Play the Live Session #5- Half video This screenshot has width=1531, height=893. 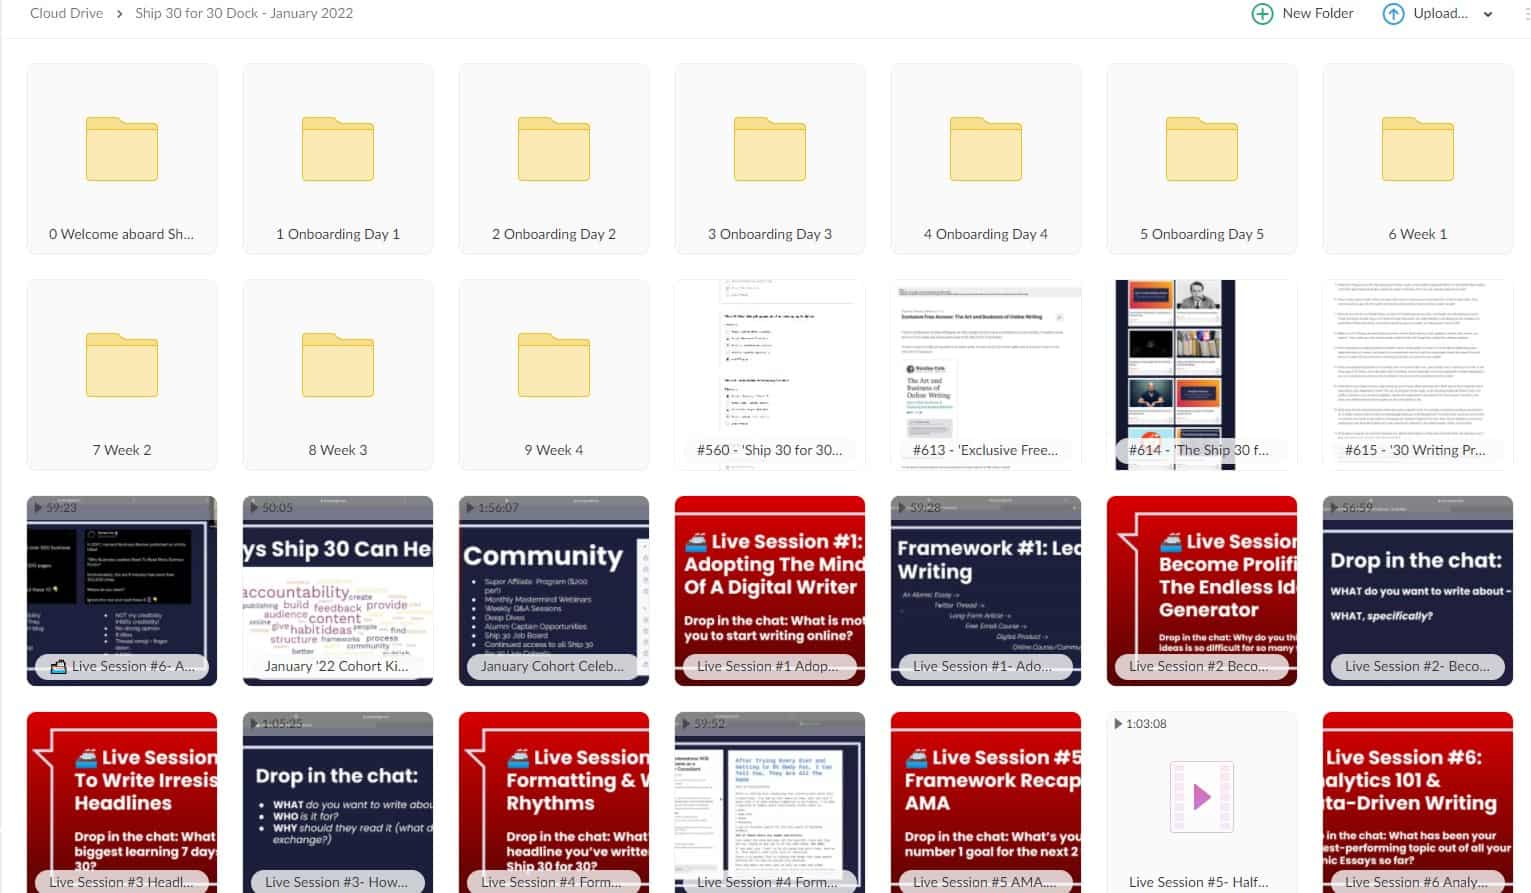click(1202, 797)
